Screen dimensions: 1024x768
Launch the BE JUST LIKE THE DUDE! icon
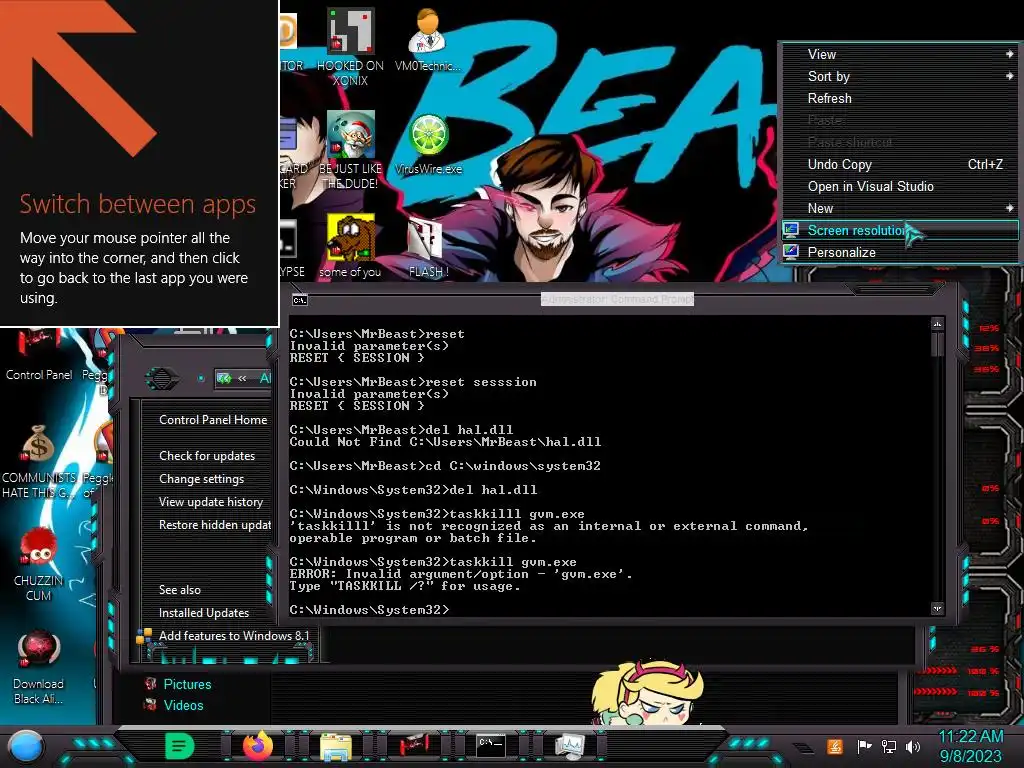pyautogui.click(x=351, y=150)
